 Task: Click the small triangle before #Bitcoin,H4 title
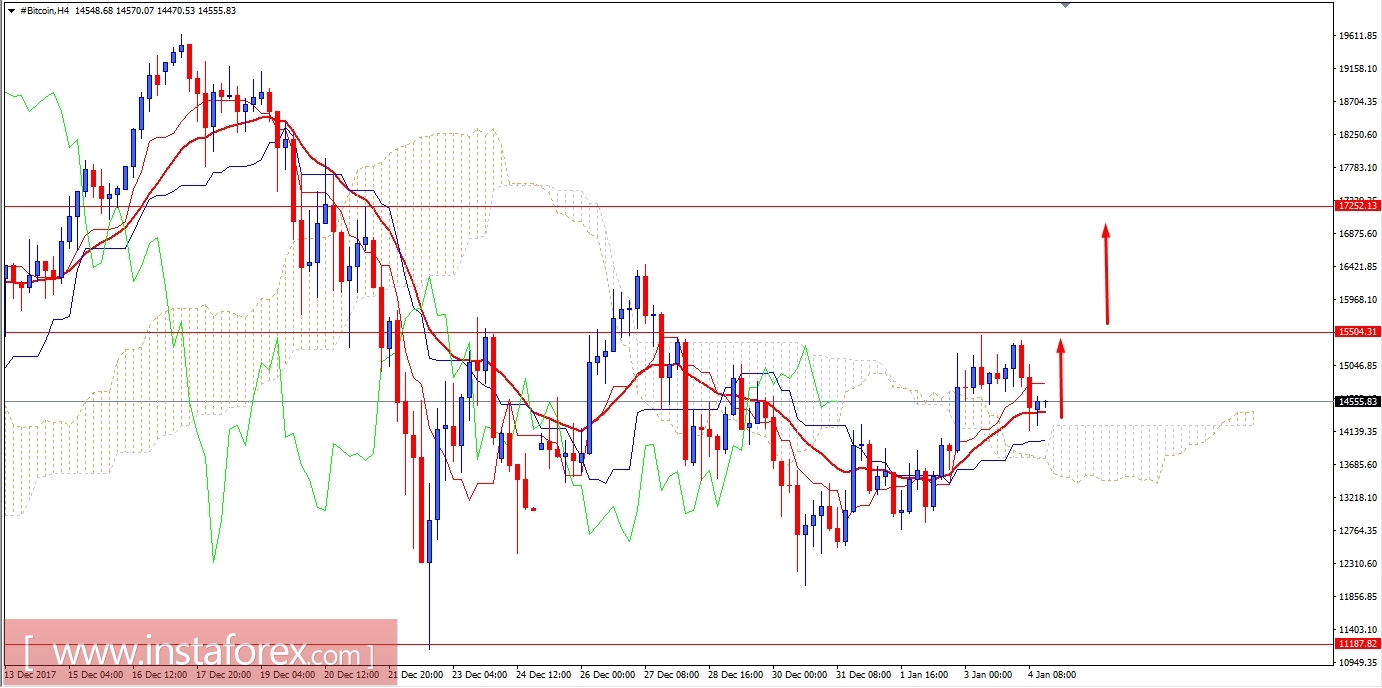tap(11, 9)
